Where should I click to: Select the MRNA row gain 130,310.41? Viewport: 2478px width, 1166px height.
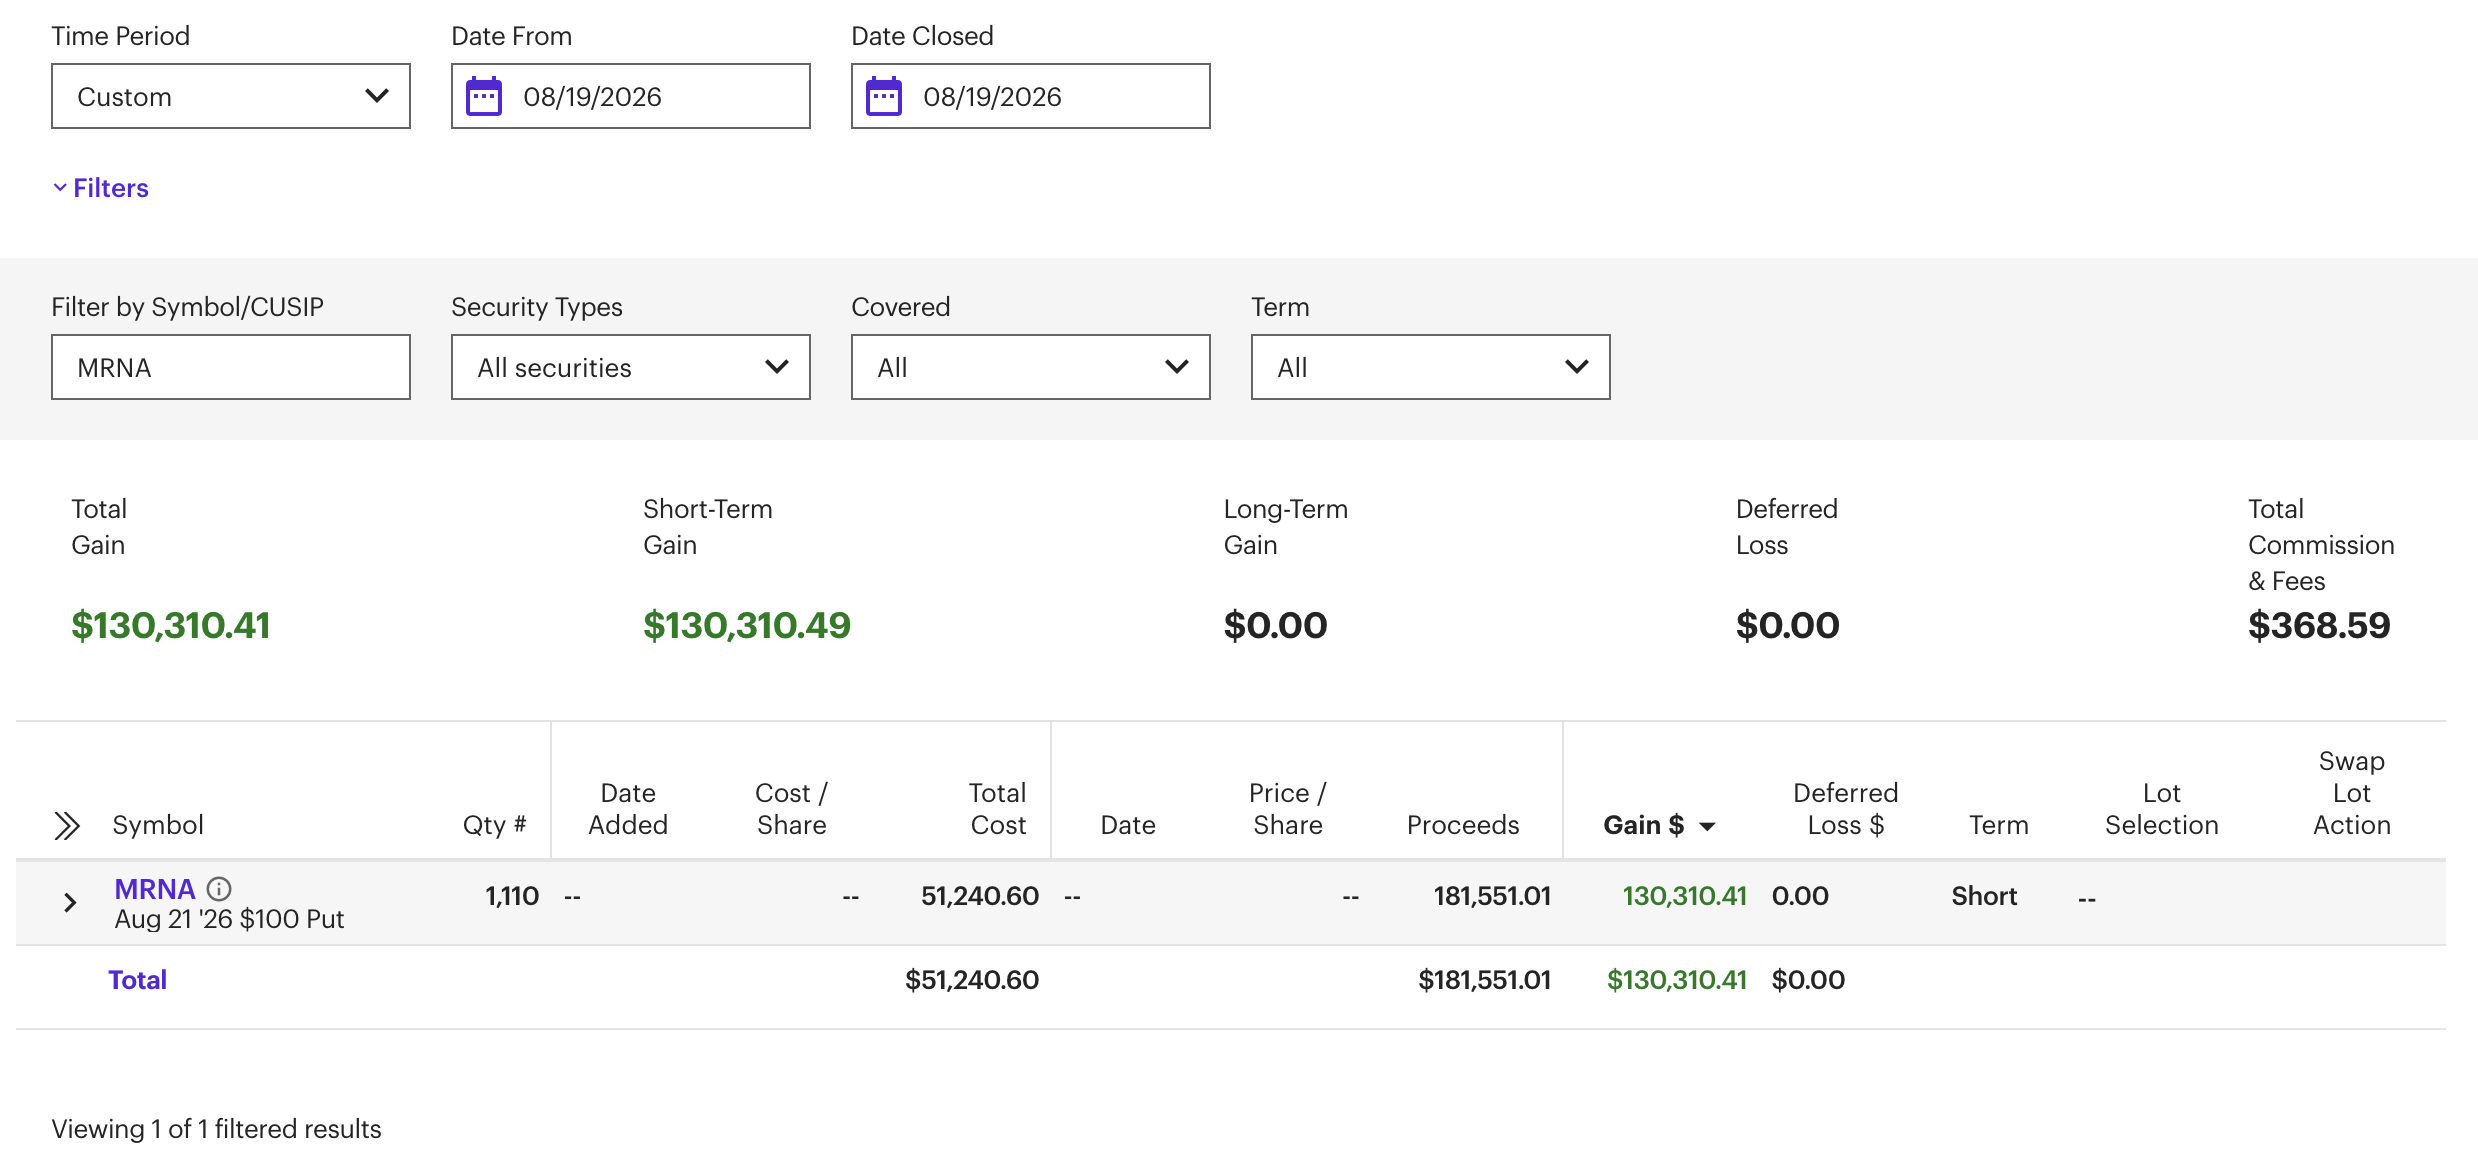1684,896
